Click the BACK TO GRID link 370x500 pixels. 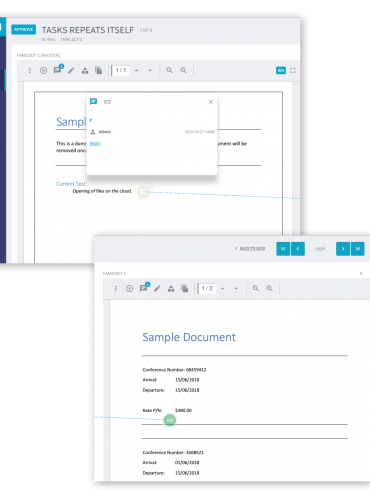tap(252, 249)
